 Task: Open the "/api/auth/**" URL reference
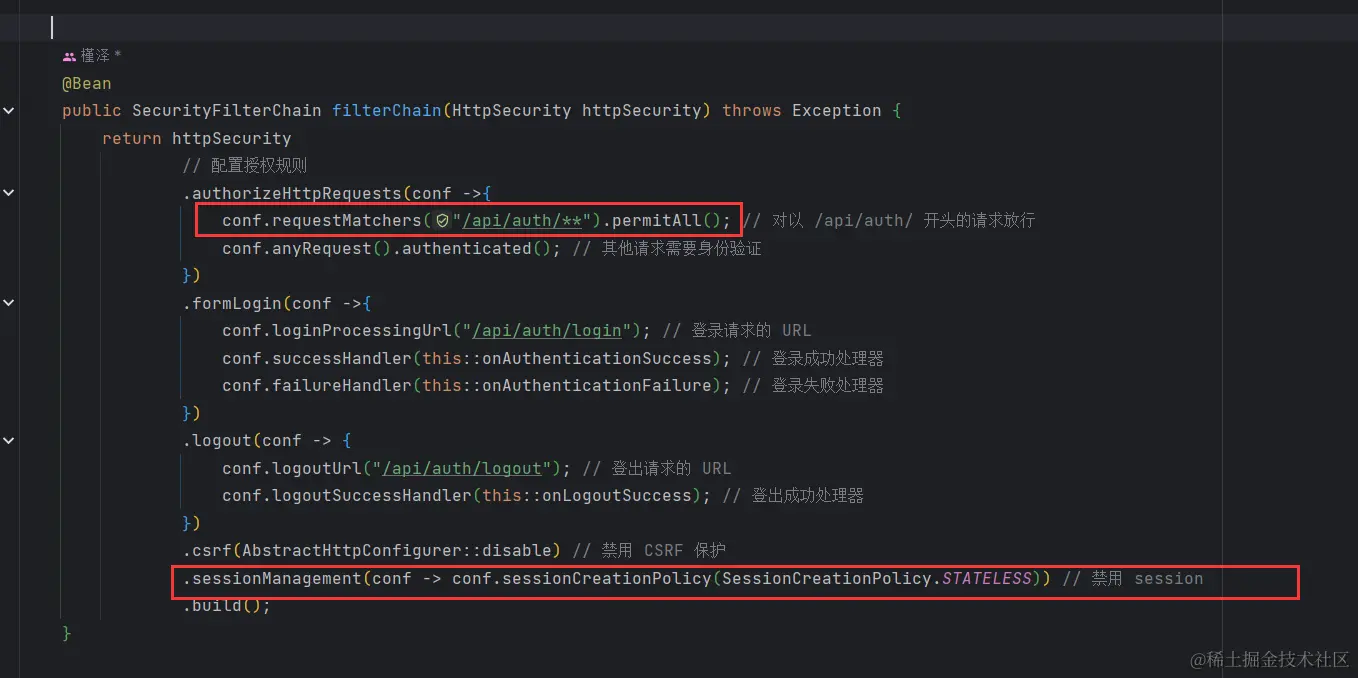[522, 220]
